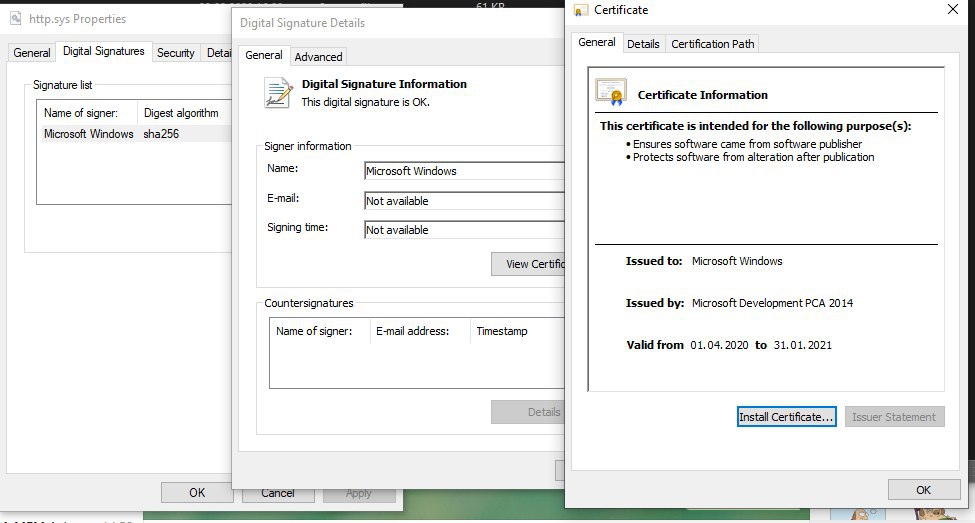Click the expiry date 31.01.2021
The height and width of the screenshot is (523, 975).
(803, 345)
